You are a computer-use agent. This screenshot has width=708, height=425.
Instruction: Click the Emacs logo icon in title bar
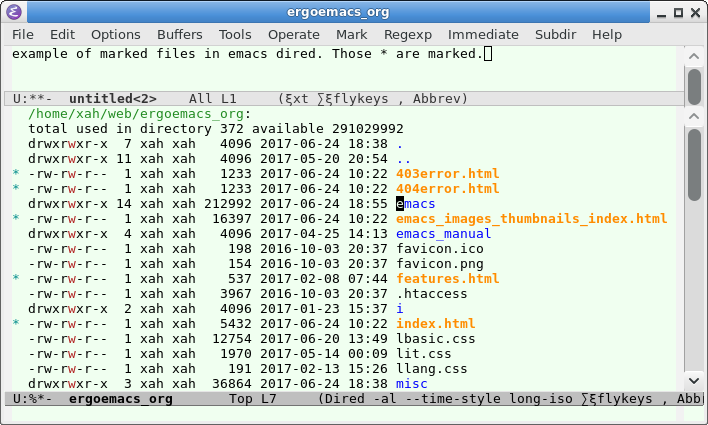pyautogui.click(x=14, y=12)
